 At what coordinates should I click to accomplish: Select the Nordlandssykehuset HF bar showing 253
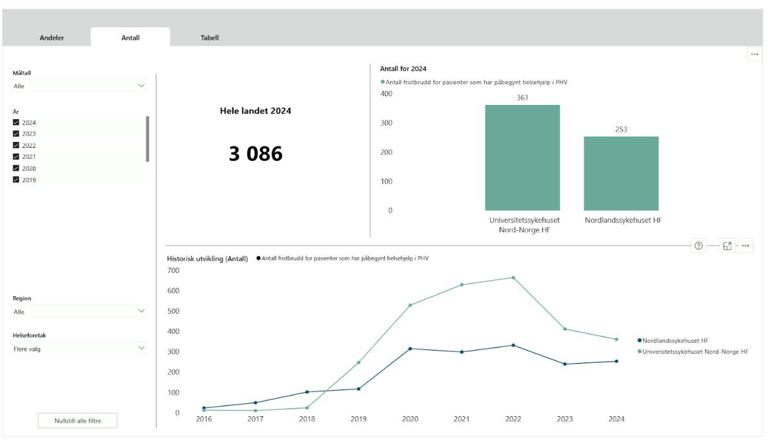tap(621, 173)
